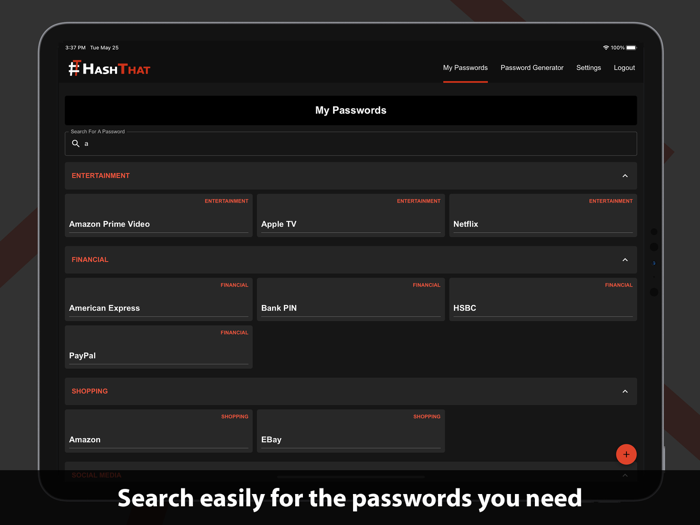Focus the Search For A Password field
Screen dimensions: 700x525
351,144
